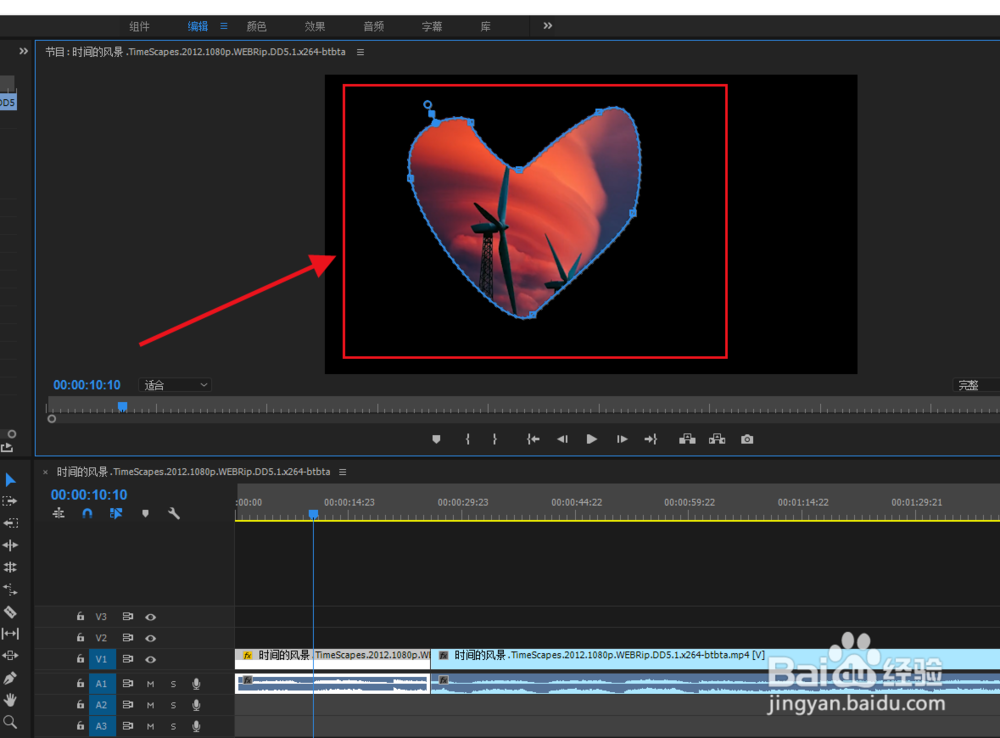Switch to 效果 workspace
Screen dimensions: 1000x738
point(315,26)
